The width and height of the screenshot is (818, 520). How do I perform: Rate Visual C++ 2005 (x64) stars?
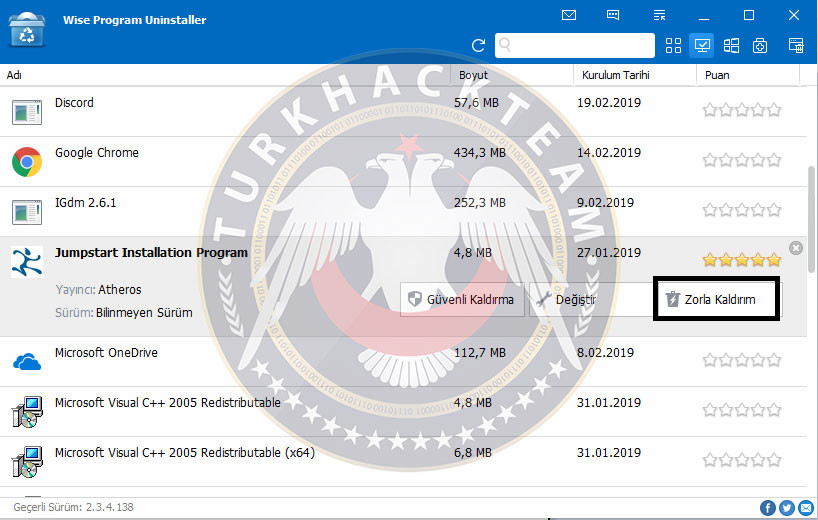click(x=741, y=459)
